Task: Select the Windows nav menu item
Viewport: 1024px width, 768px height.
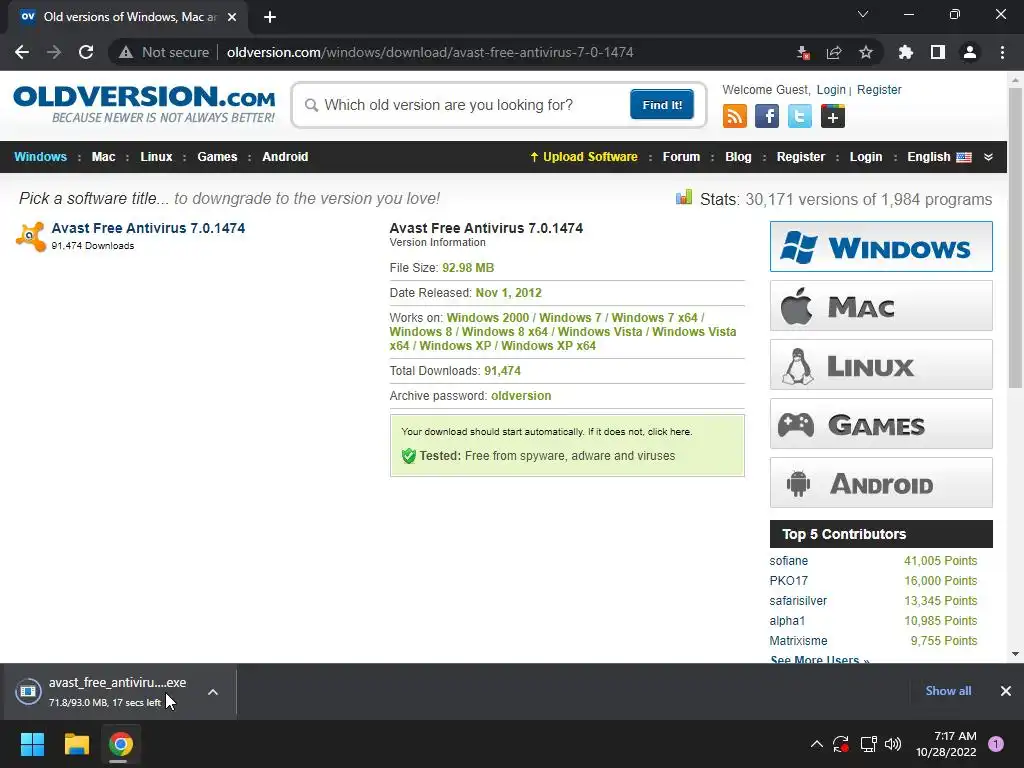Action: [x=40, y=157]
